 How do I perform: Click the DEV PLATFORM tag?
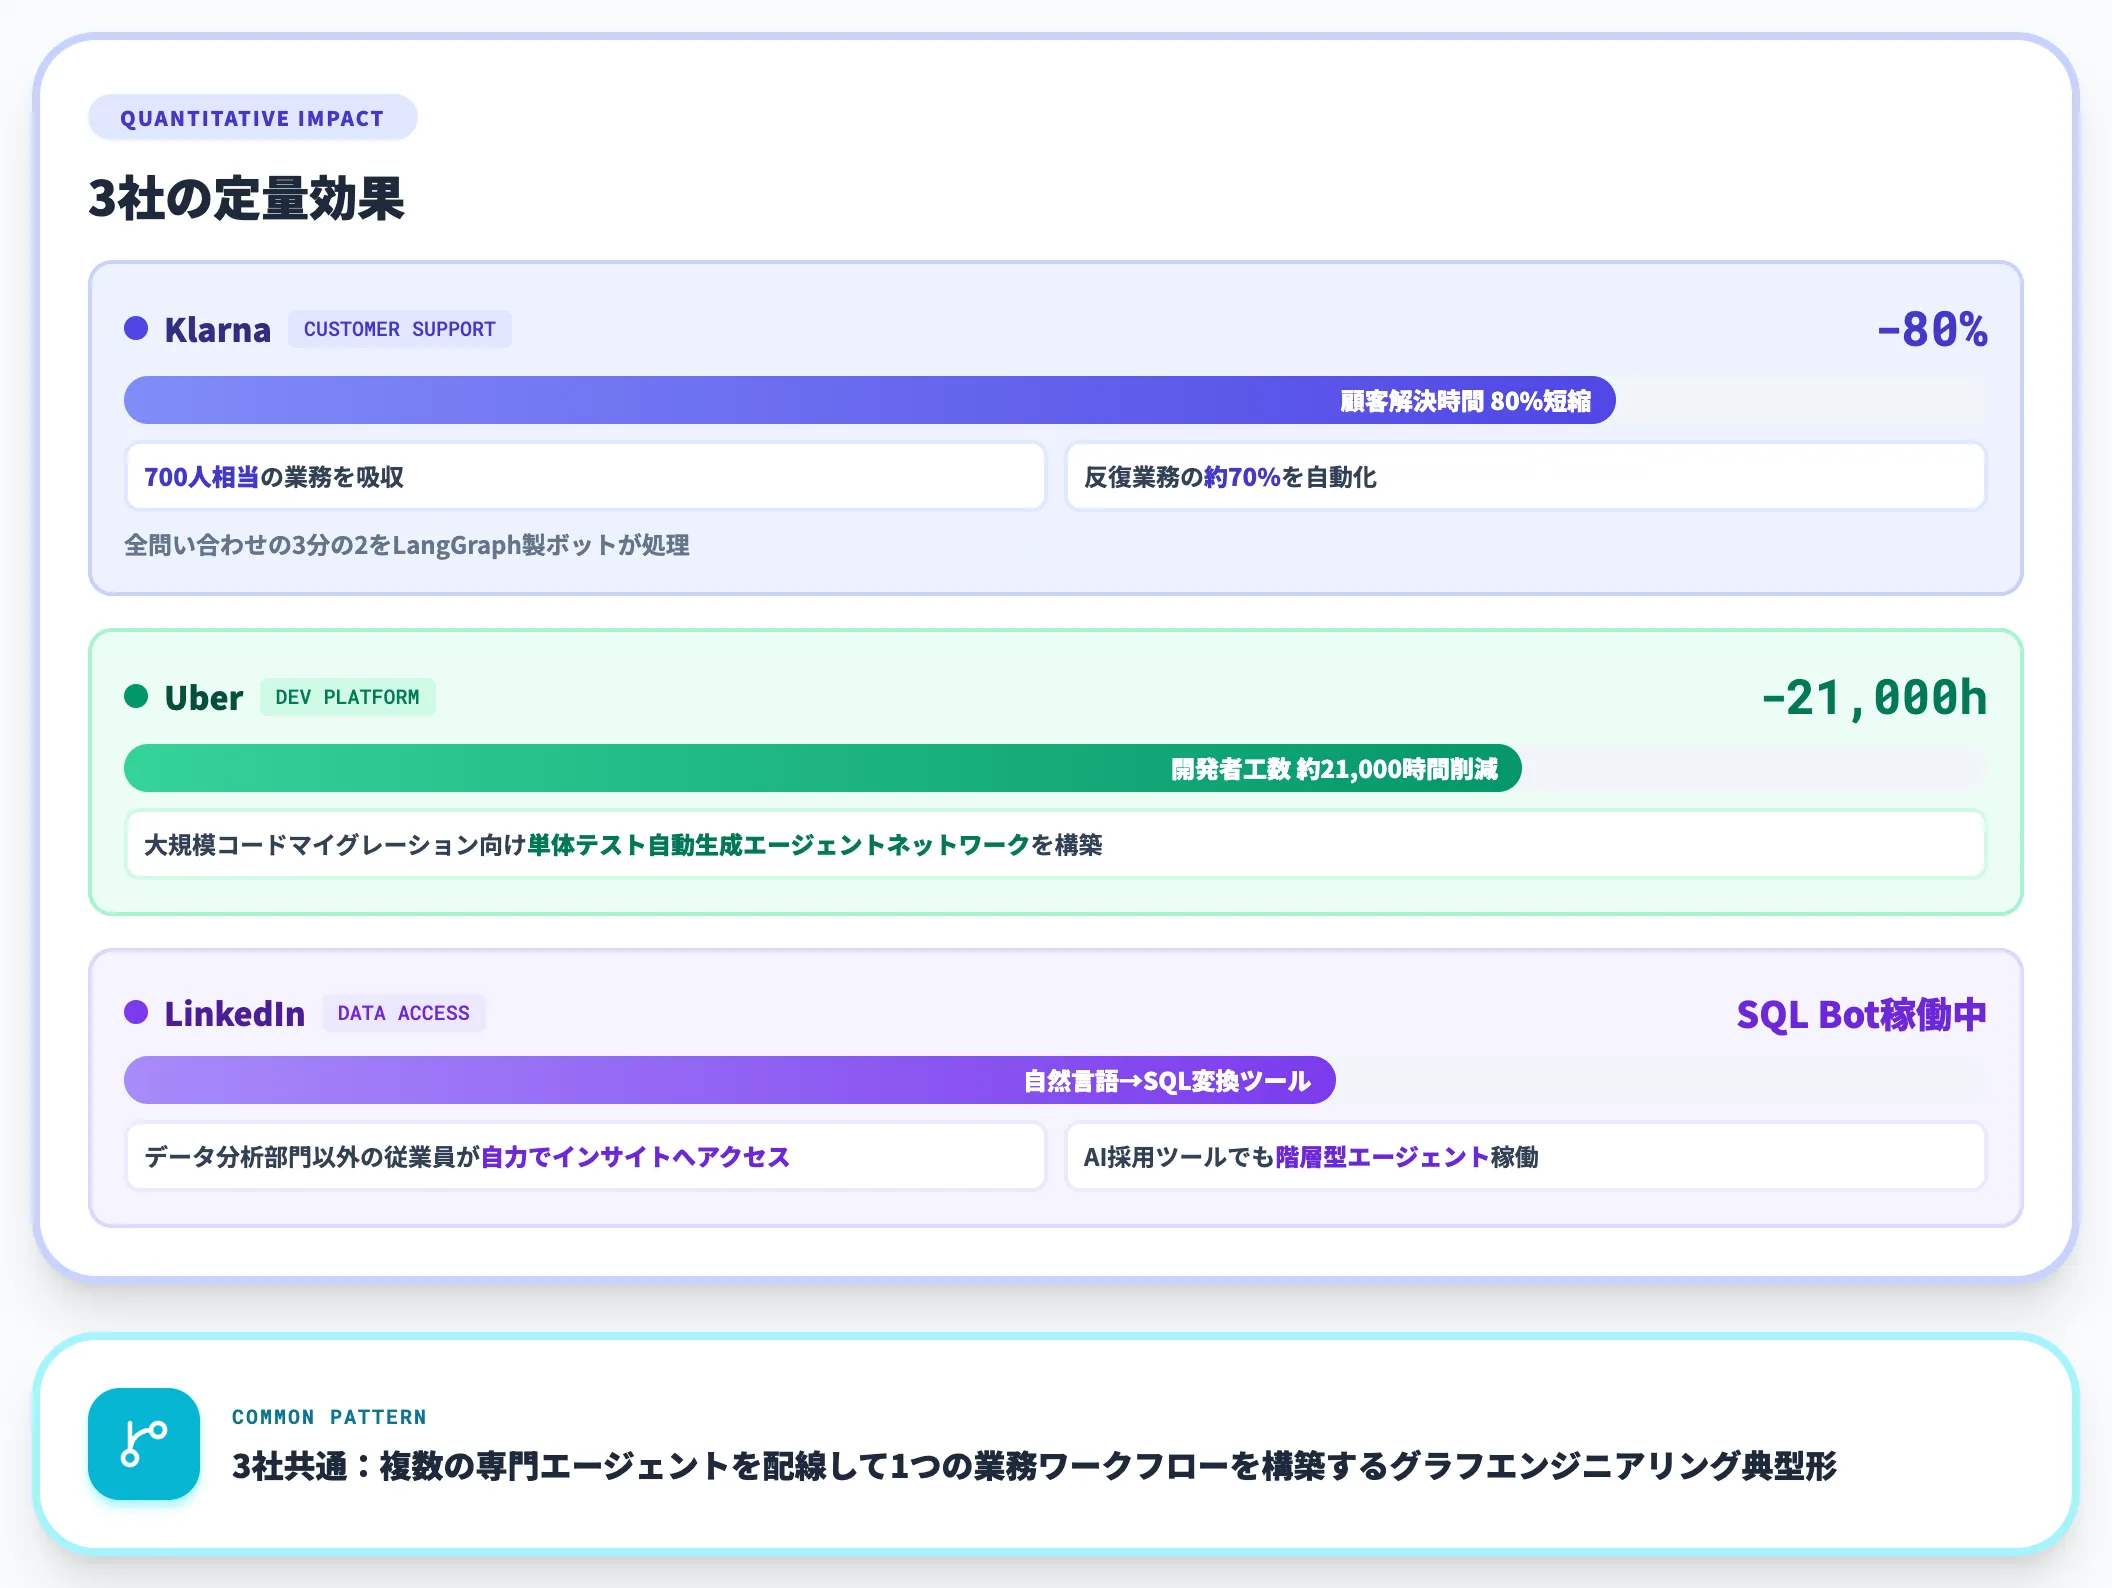point(347,697)
